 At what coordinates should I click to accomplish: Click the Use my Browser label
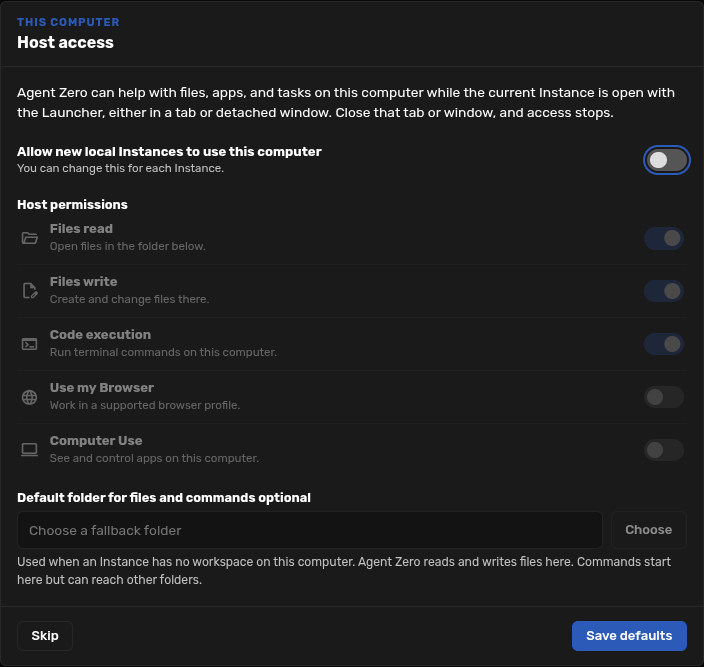point(102,388)
